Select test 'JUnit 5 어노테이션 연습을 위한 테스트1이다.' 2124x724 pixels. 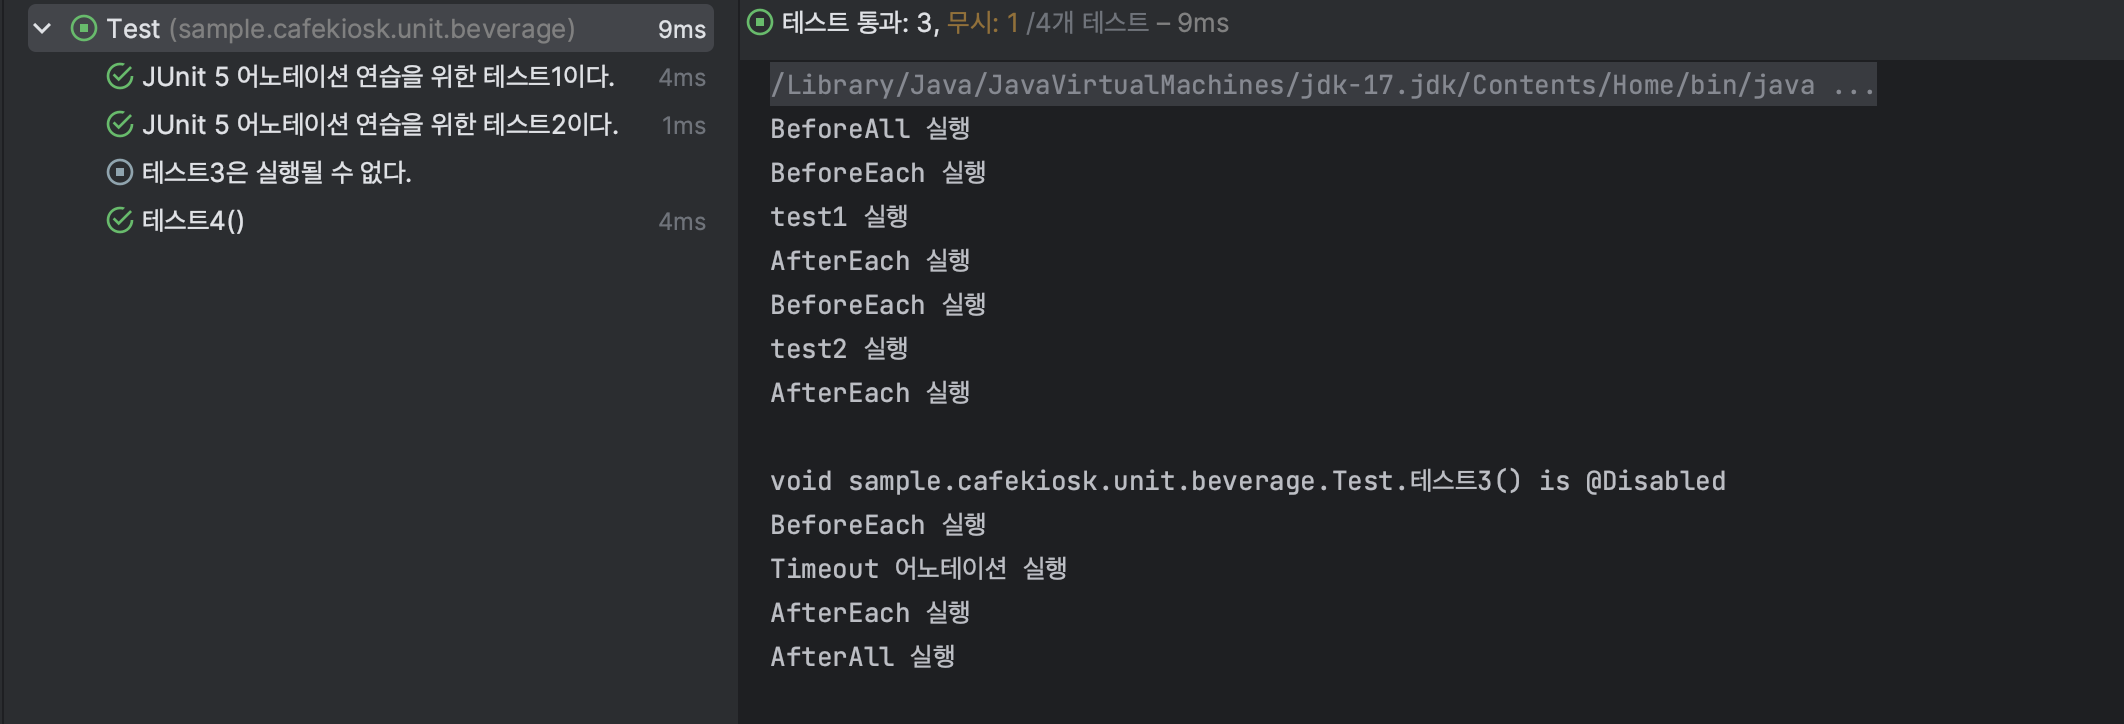[378, 77]
